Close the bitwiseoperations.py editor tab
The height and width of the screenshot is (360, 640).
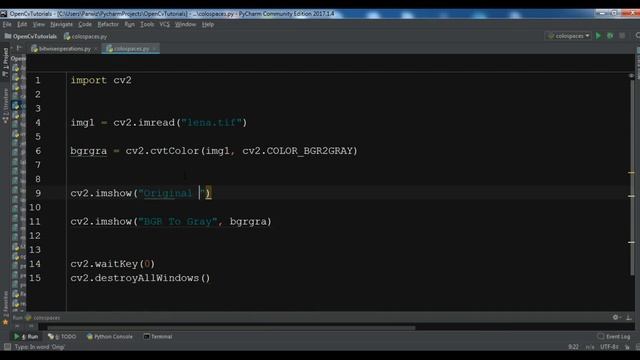(96, 49)
